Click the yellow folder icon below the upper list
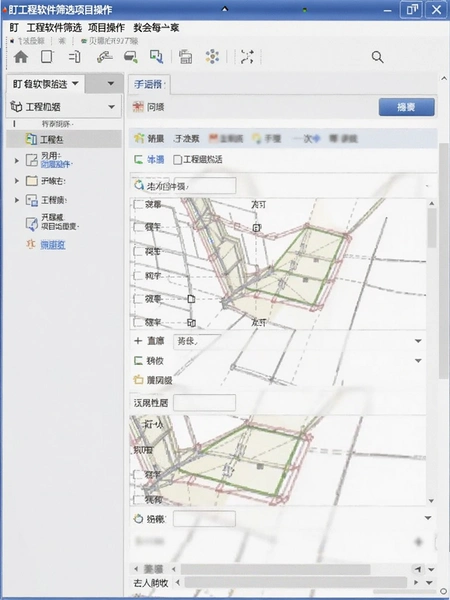This screenshot has height=600, width=450. click(138, 380)
